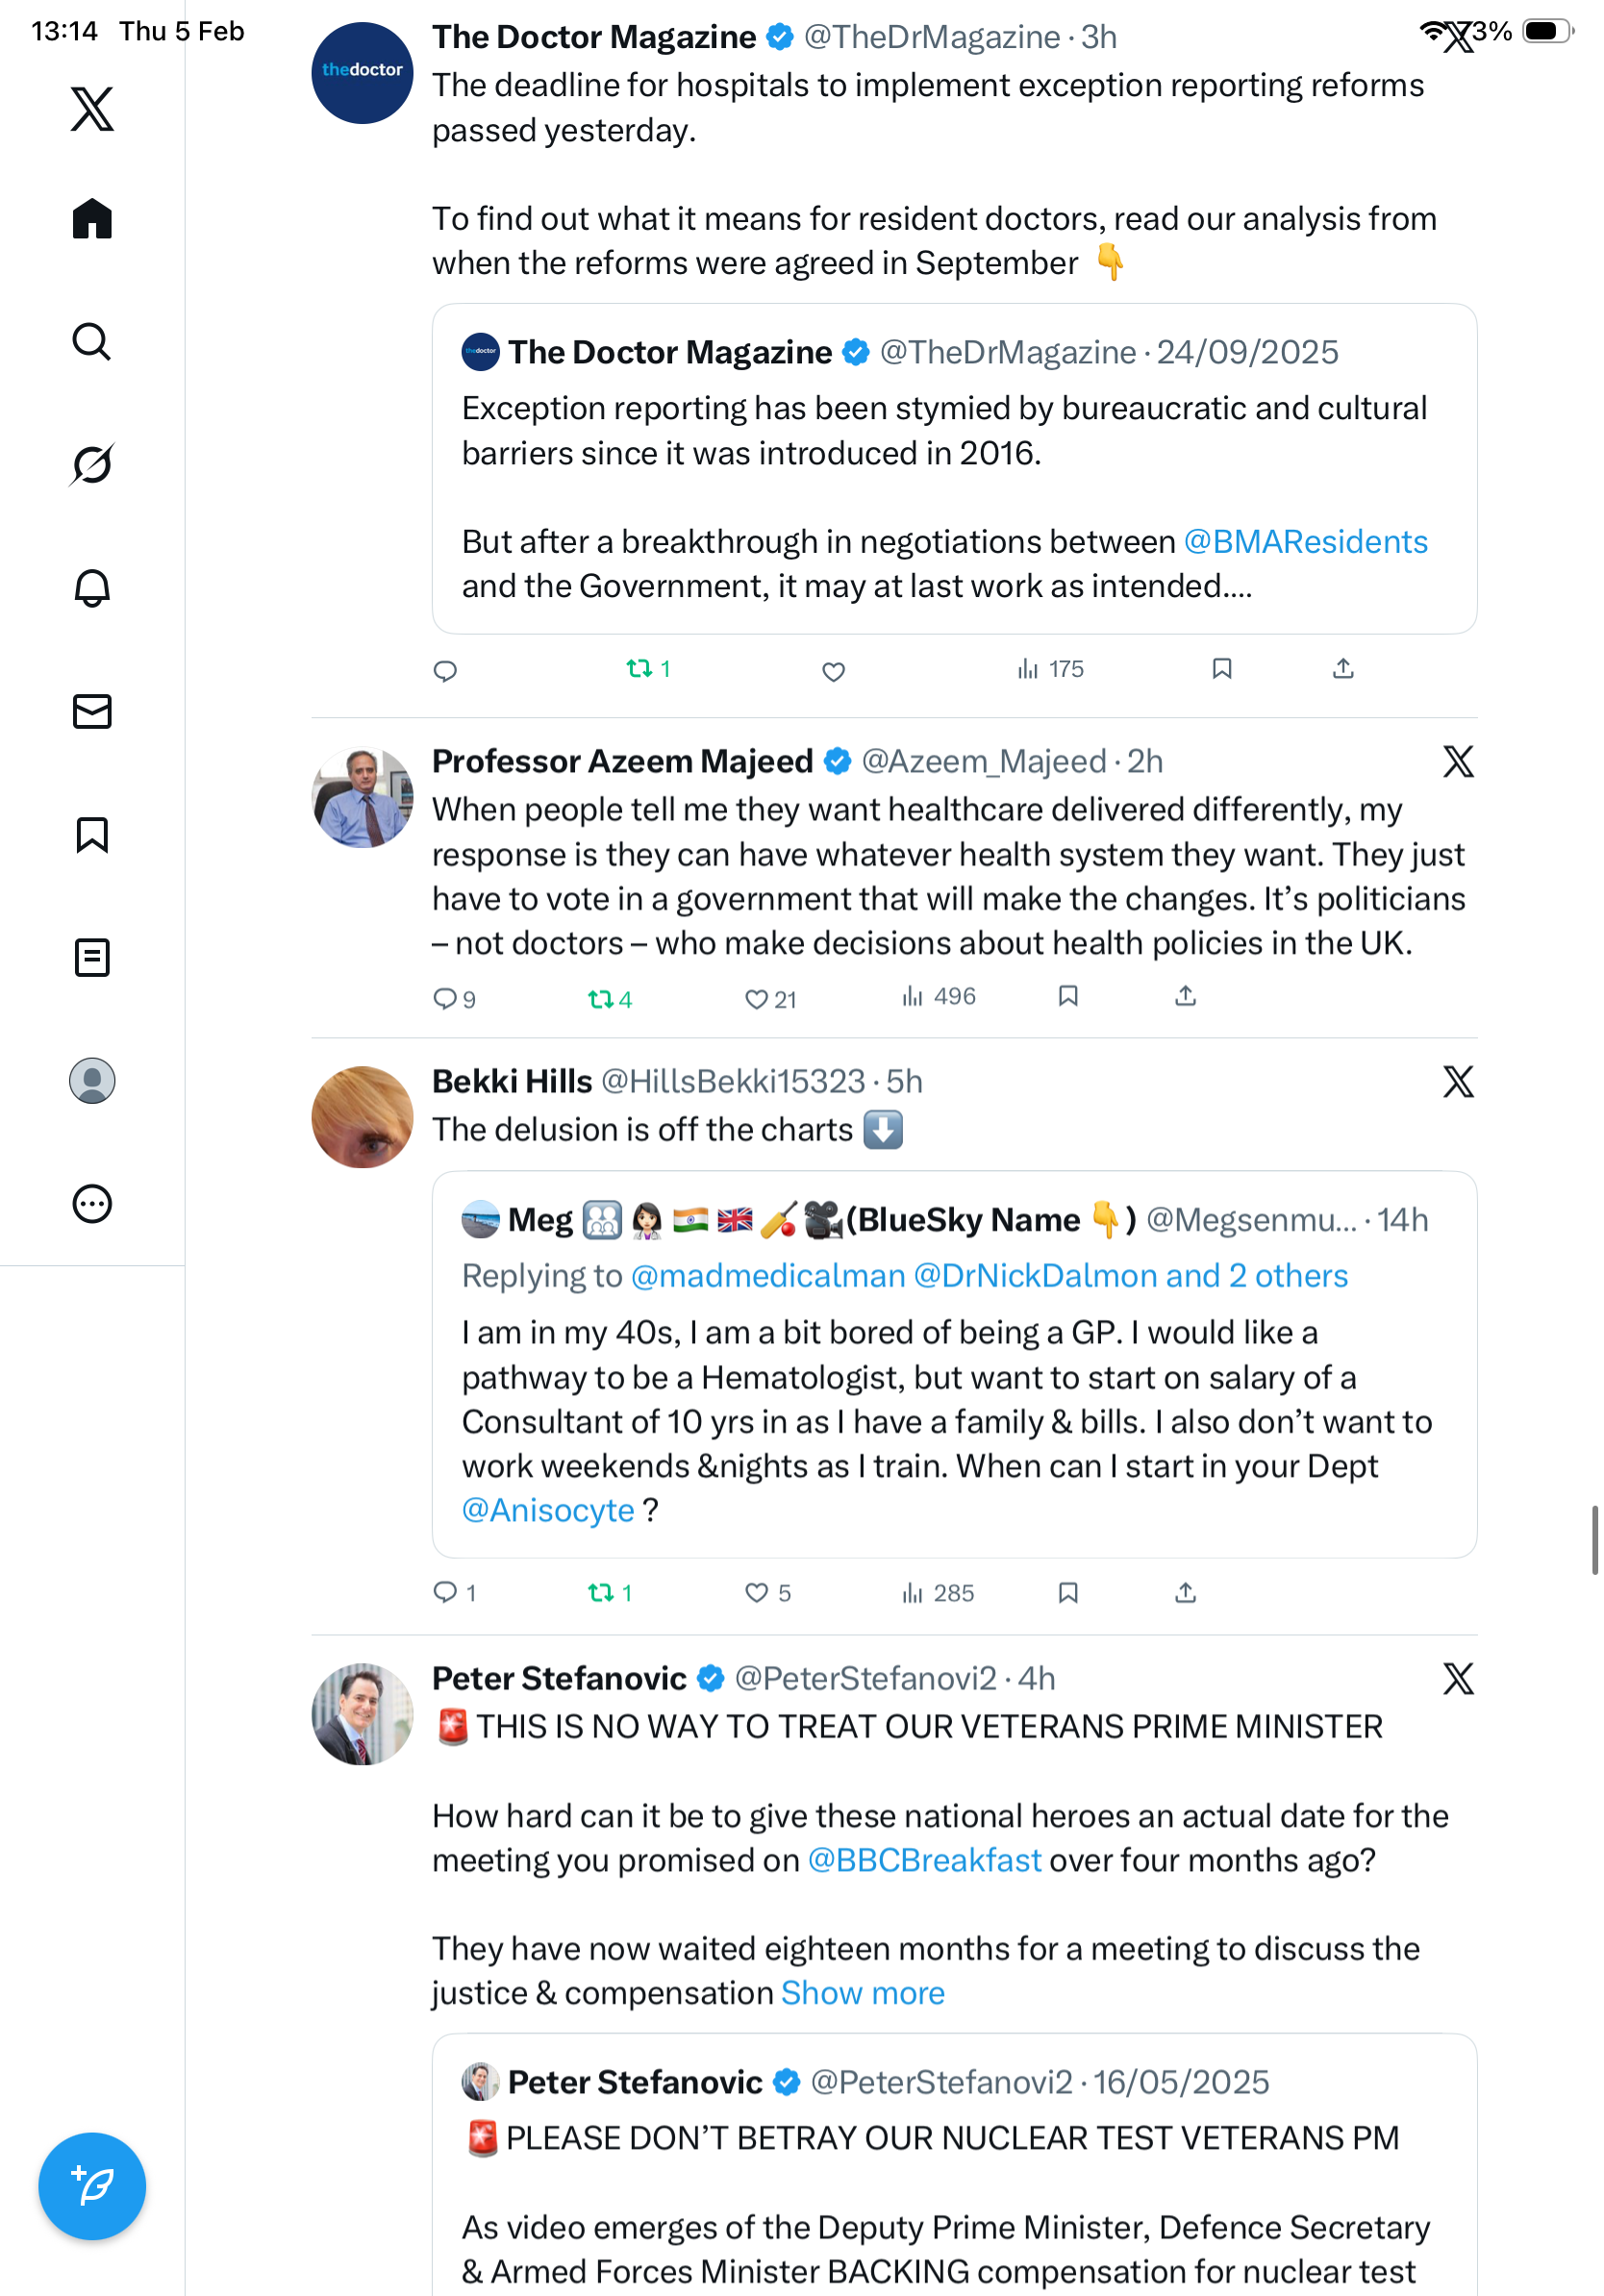The height and width of the screenshot is (2296, 1604).
Task: Open Profile from the sidebar
Action: coord(92,1081)
